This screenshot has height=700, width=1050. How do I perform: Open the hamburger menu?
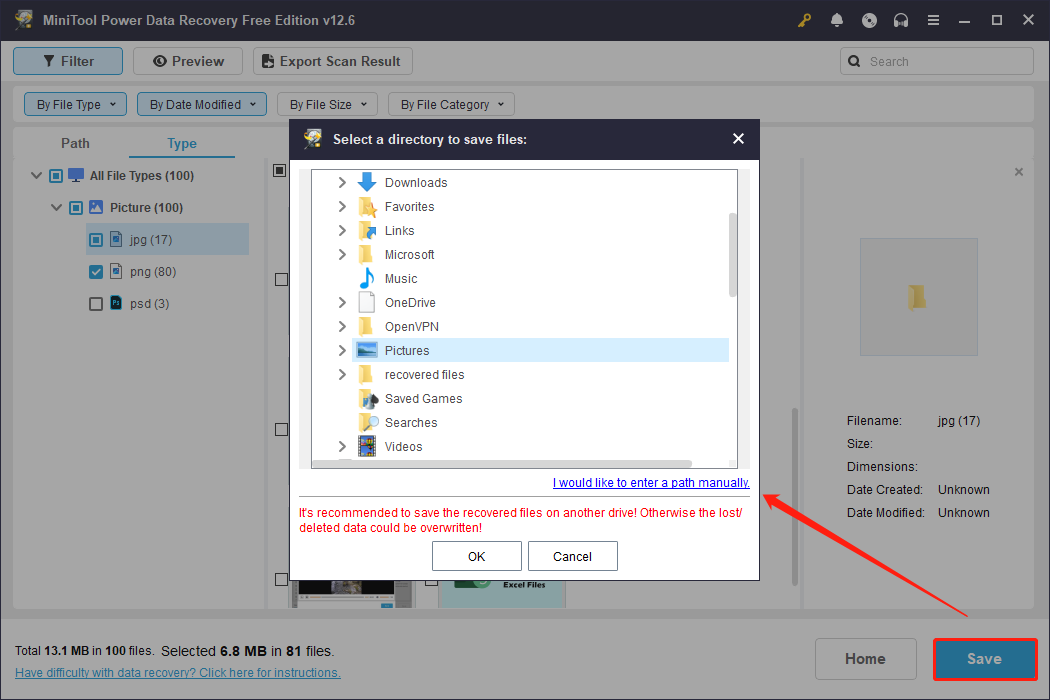pyautogui.click(x=933, y=20)
